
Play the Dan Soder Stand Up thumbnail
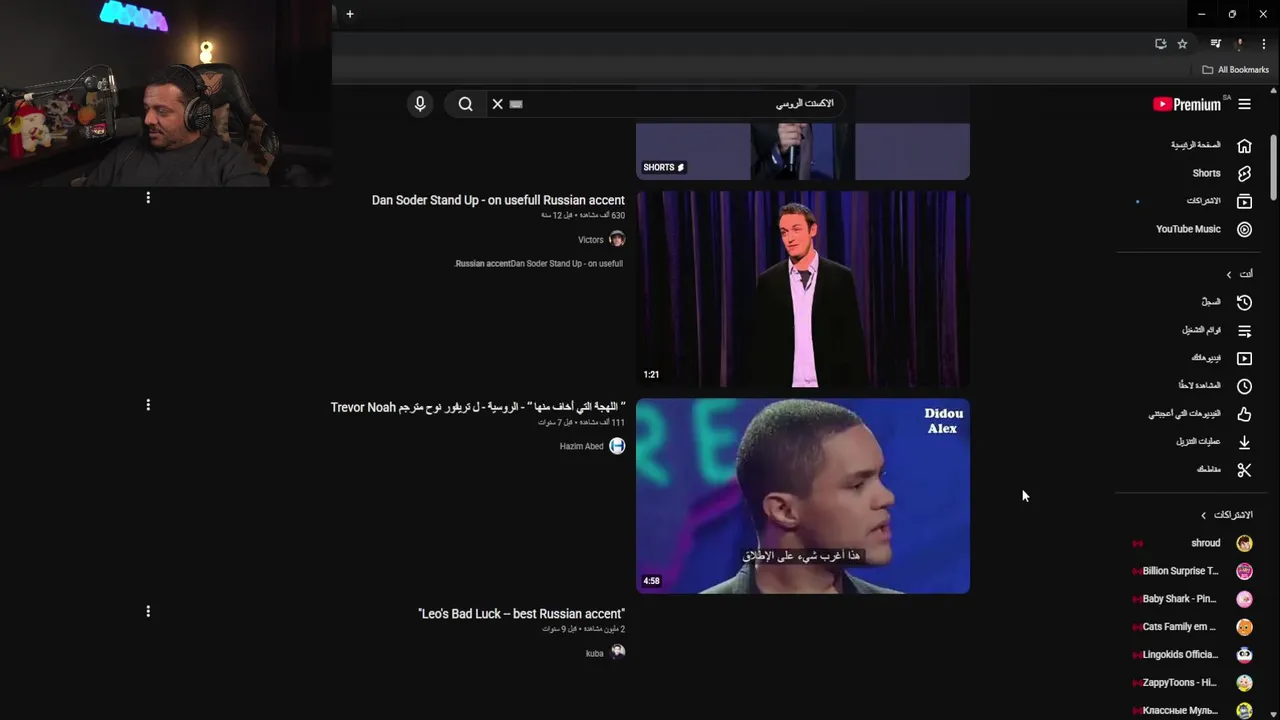tap(803, 289)
